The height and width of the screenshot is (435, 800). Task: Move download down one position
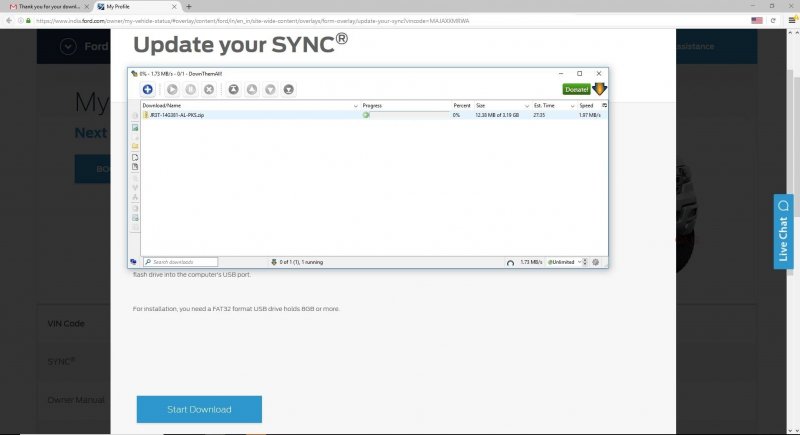(x=270, y=89)
